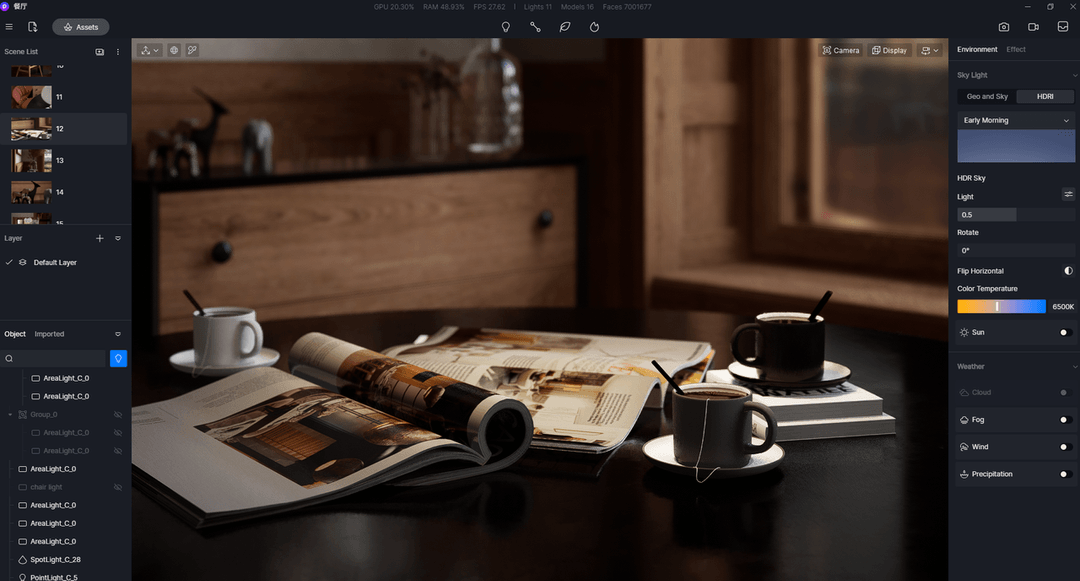Select the gizmo move tool
The height and width of the screenshot is (581, 1080).
[145, 49]
